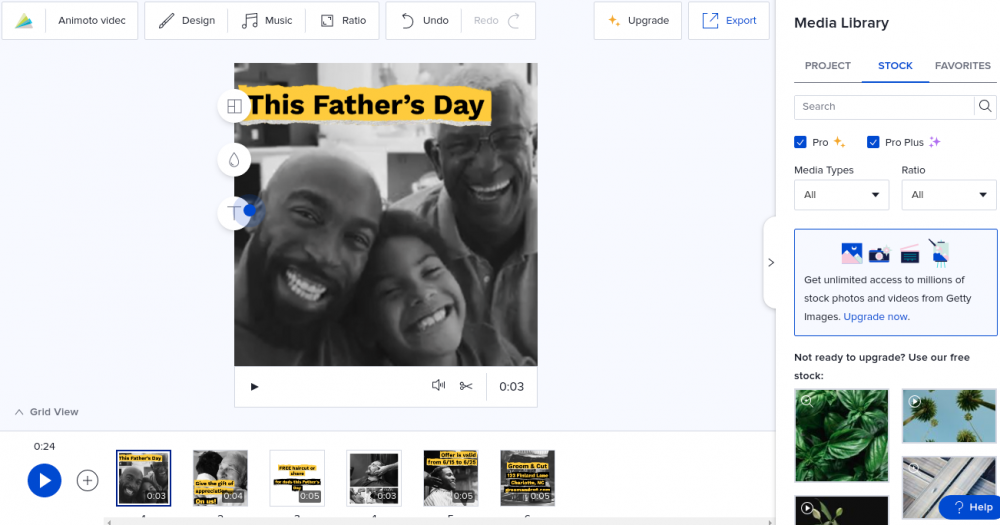
Task: Open the Media Types dropdown
Action: (841, 195)
